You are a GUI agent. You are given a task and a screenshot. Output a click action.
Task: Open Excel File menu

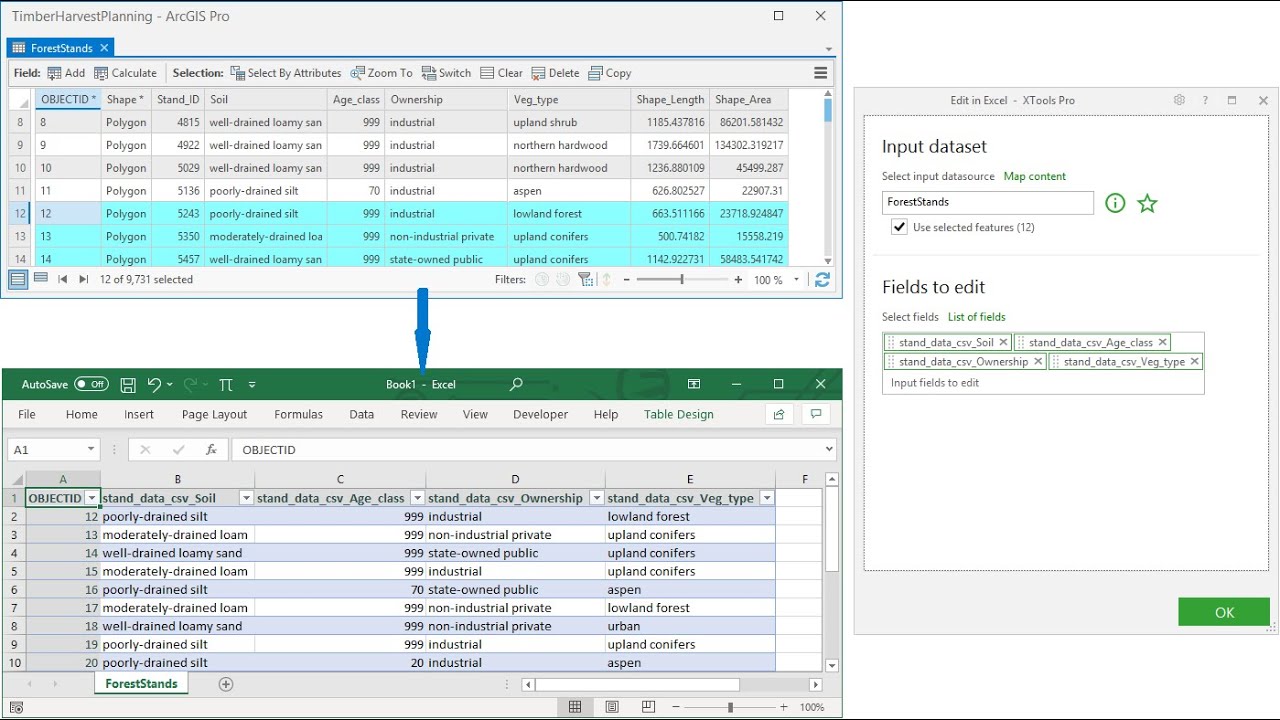27,414
